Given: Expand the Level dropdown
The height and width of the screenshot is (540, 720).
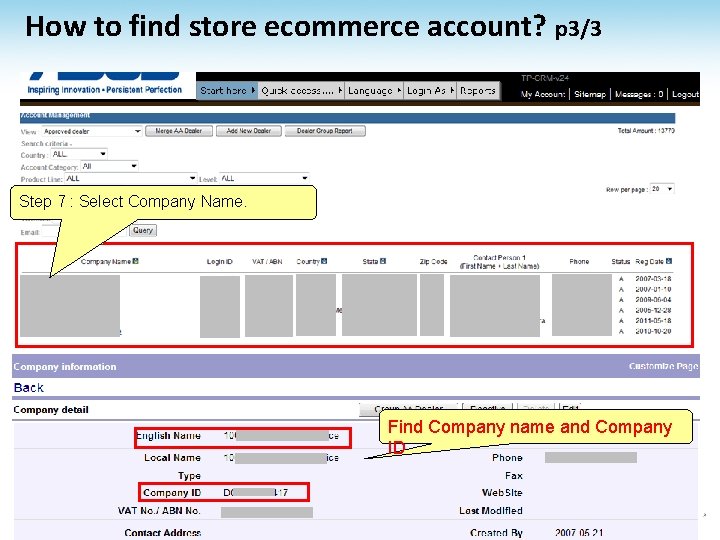Looking at the screenshot, I should click(x=264, y=178).
